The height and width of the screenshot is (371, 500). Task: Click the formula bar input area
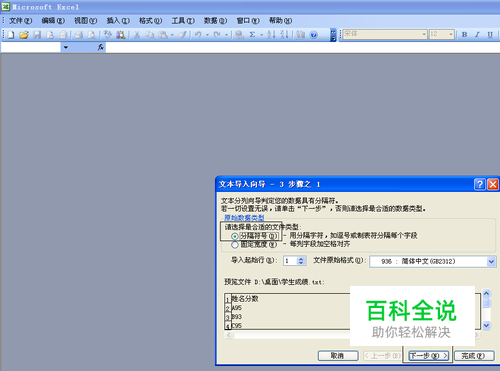point(303,48)
